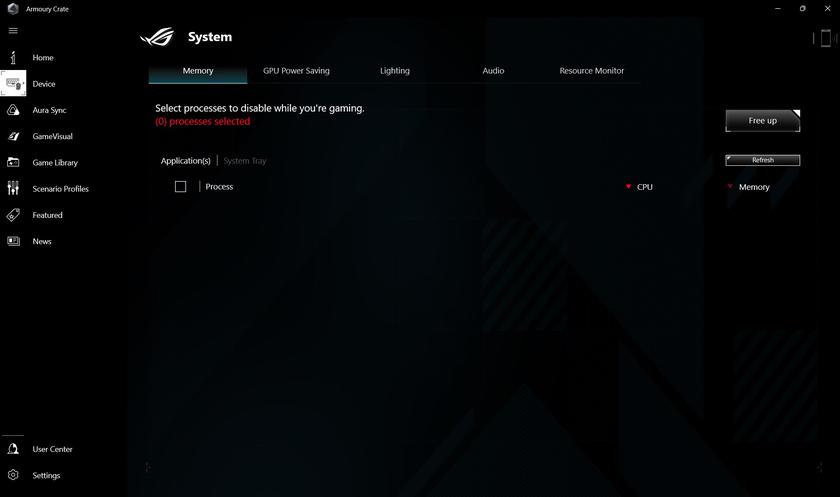Sort by Memory using red arrow
Image resolution: width=840 pixels, height=497 pixels.
click(730, 186)
